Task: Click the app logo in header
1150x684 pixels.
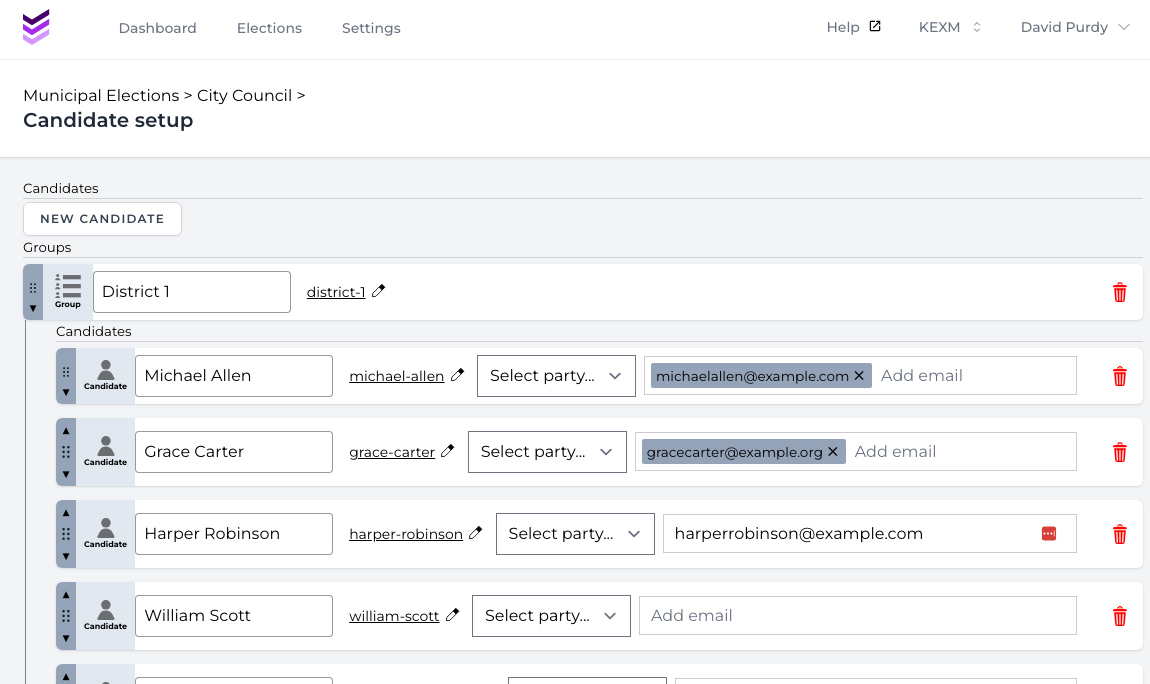Action: 36,27
